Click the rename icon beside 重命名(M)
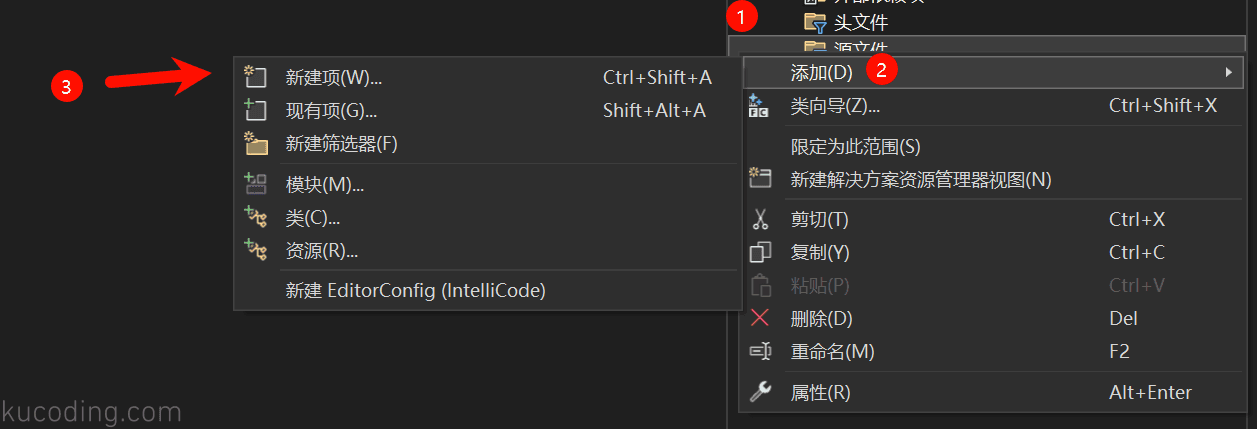This screenshot has height=429, width=1257. (x=760, y=352)
